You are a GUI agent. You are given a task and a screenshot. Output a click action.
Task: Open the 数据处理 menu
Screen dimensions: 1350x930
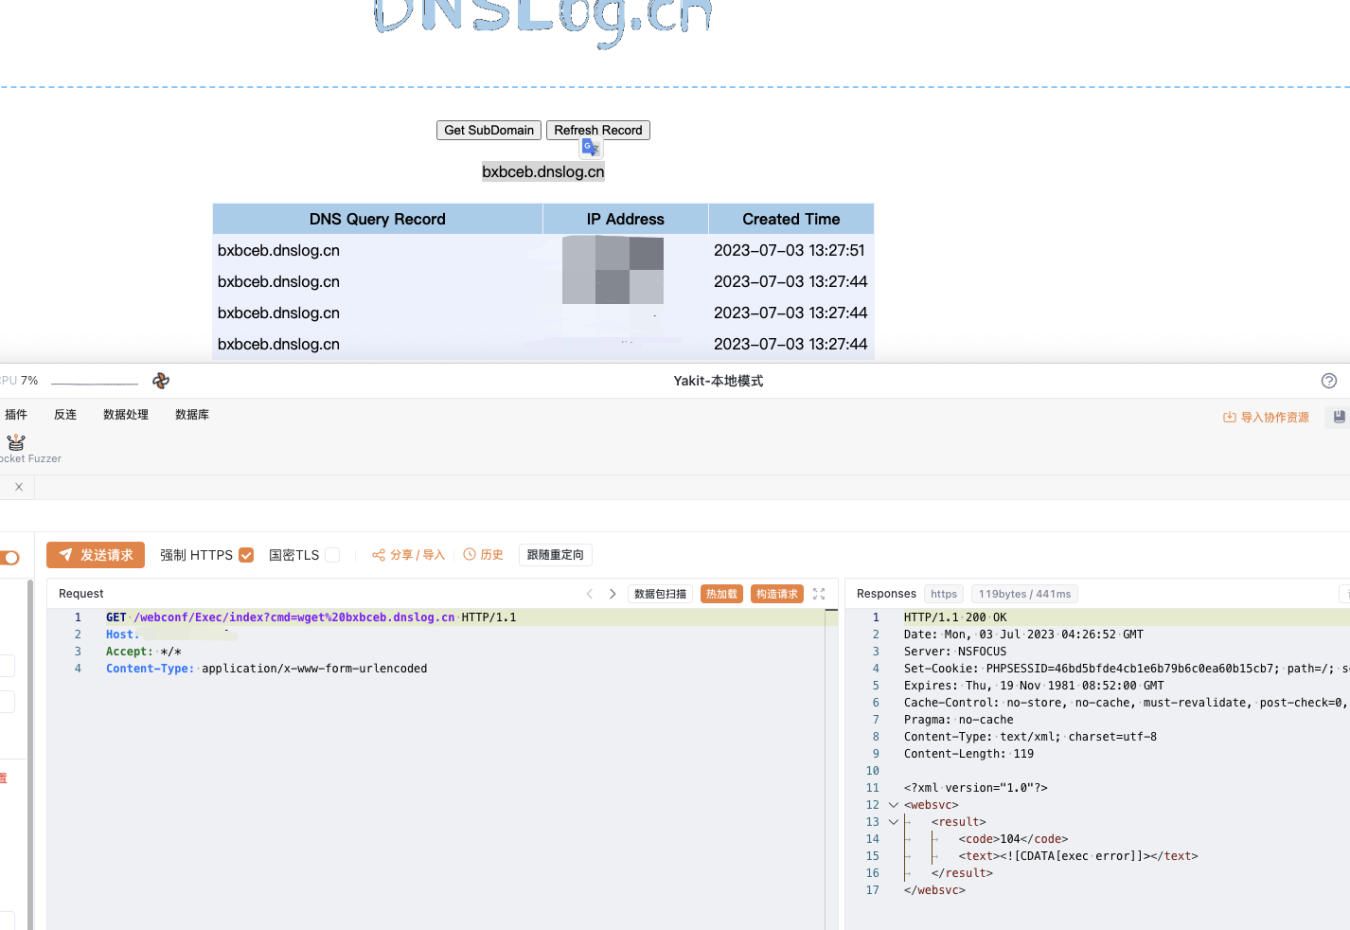(126, 415)
